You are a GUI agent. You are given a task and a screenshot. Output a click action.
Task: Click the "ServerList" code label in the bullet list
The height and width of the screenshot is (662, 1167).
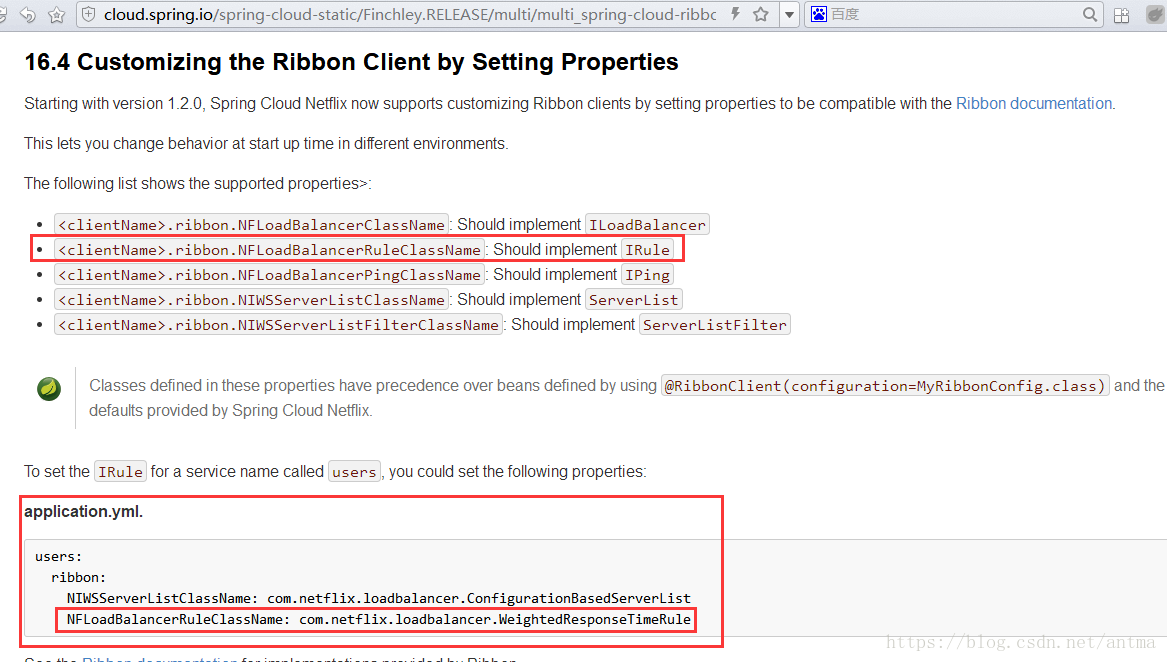(x=634, y=300)
